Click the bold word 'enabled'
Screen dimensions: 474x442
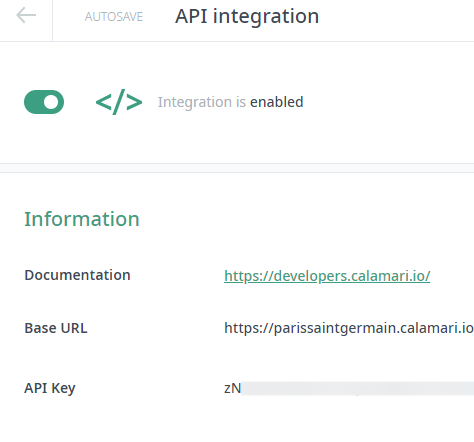[x=277, y=102]
